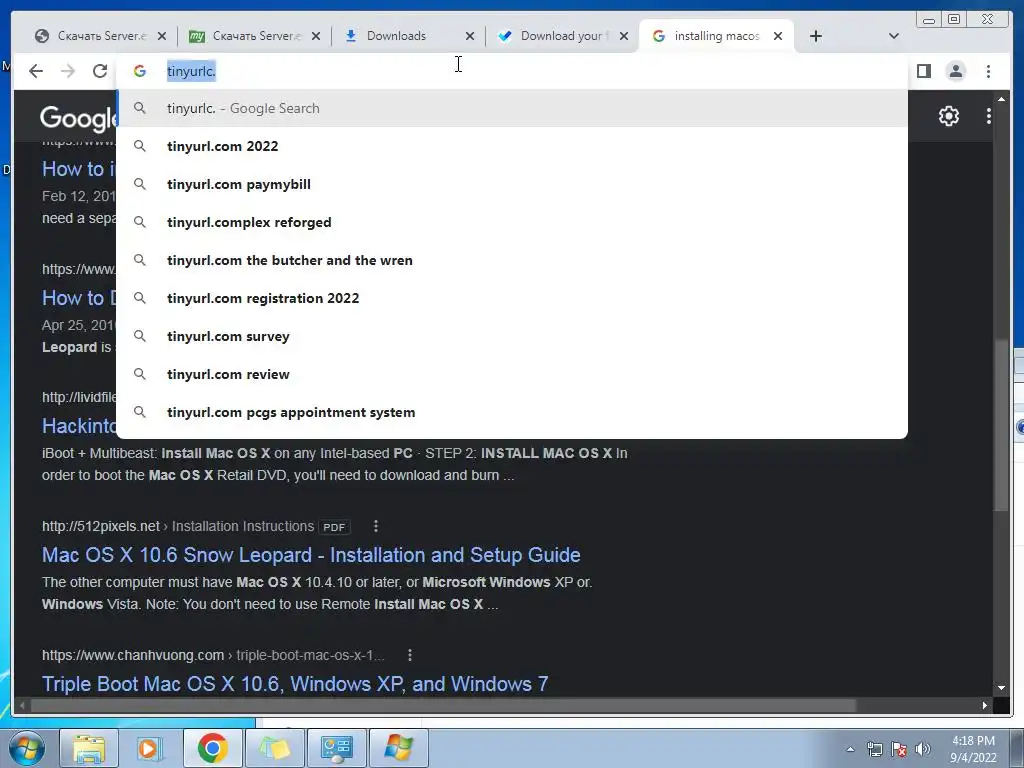The width and height of the screenshot is (1024, 768).
Task: Select suggestion 'tinyurl.complex reforged'
Action: 512,222
